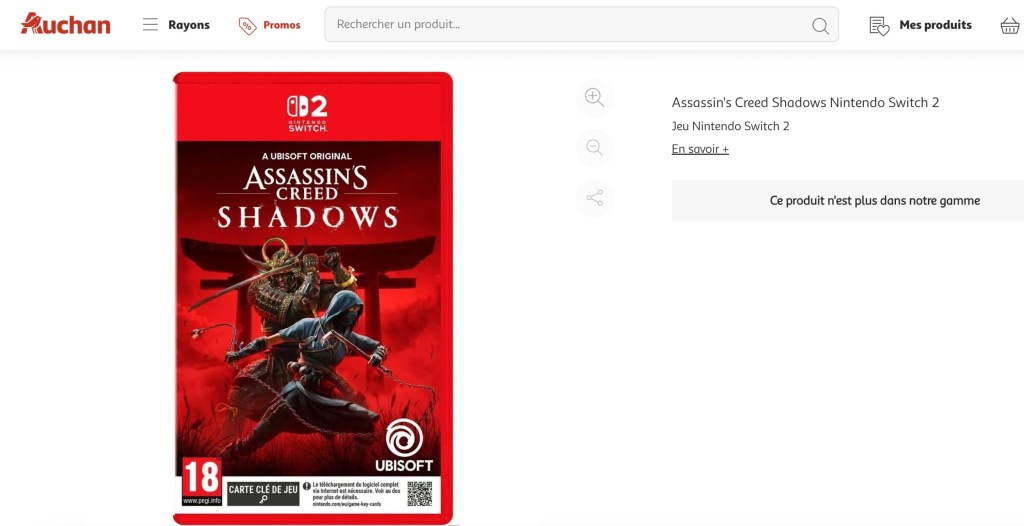
Task: Click the QR code on the cover
Action: click(x=419, y=493)
